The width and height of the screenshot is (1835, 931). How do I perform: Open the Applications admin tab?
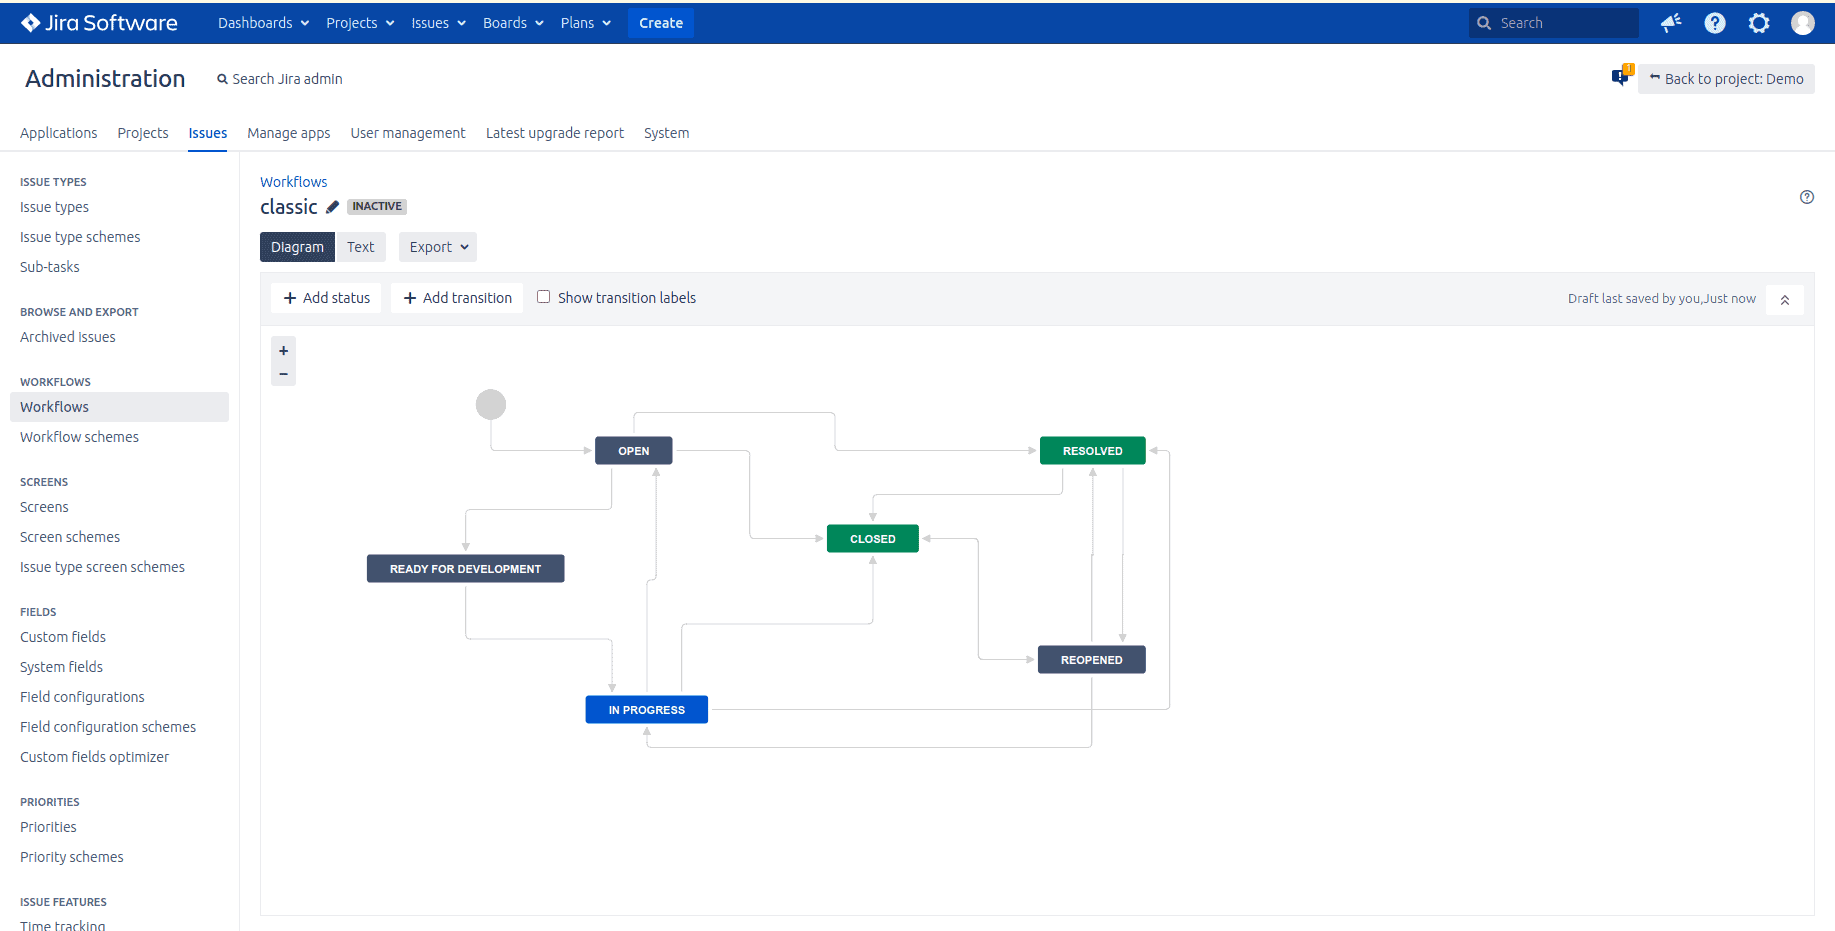coord(59,133)
